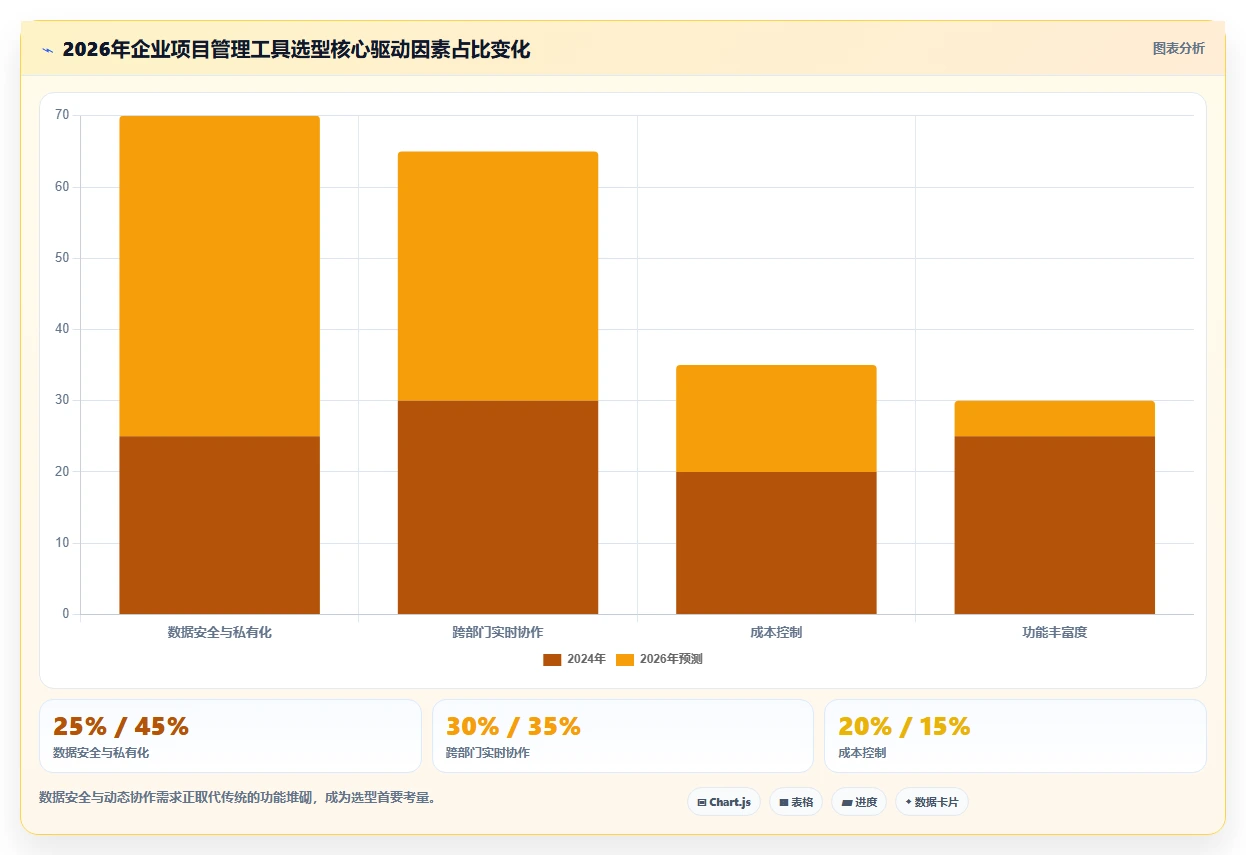Click the orange 2026 segment of 功能丰富度 bar
The width and height of the screenshot is (1246, 855).
coord(1054,418)
